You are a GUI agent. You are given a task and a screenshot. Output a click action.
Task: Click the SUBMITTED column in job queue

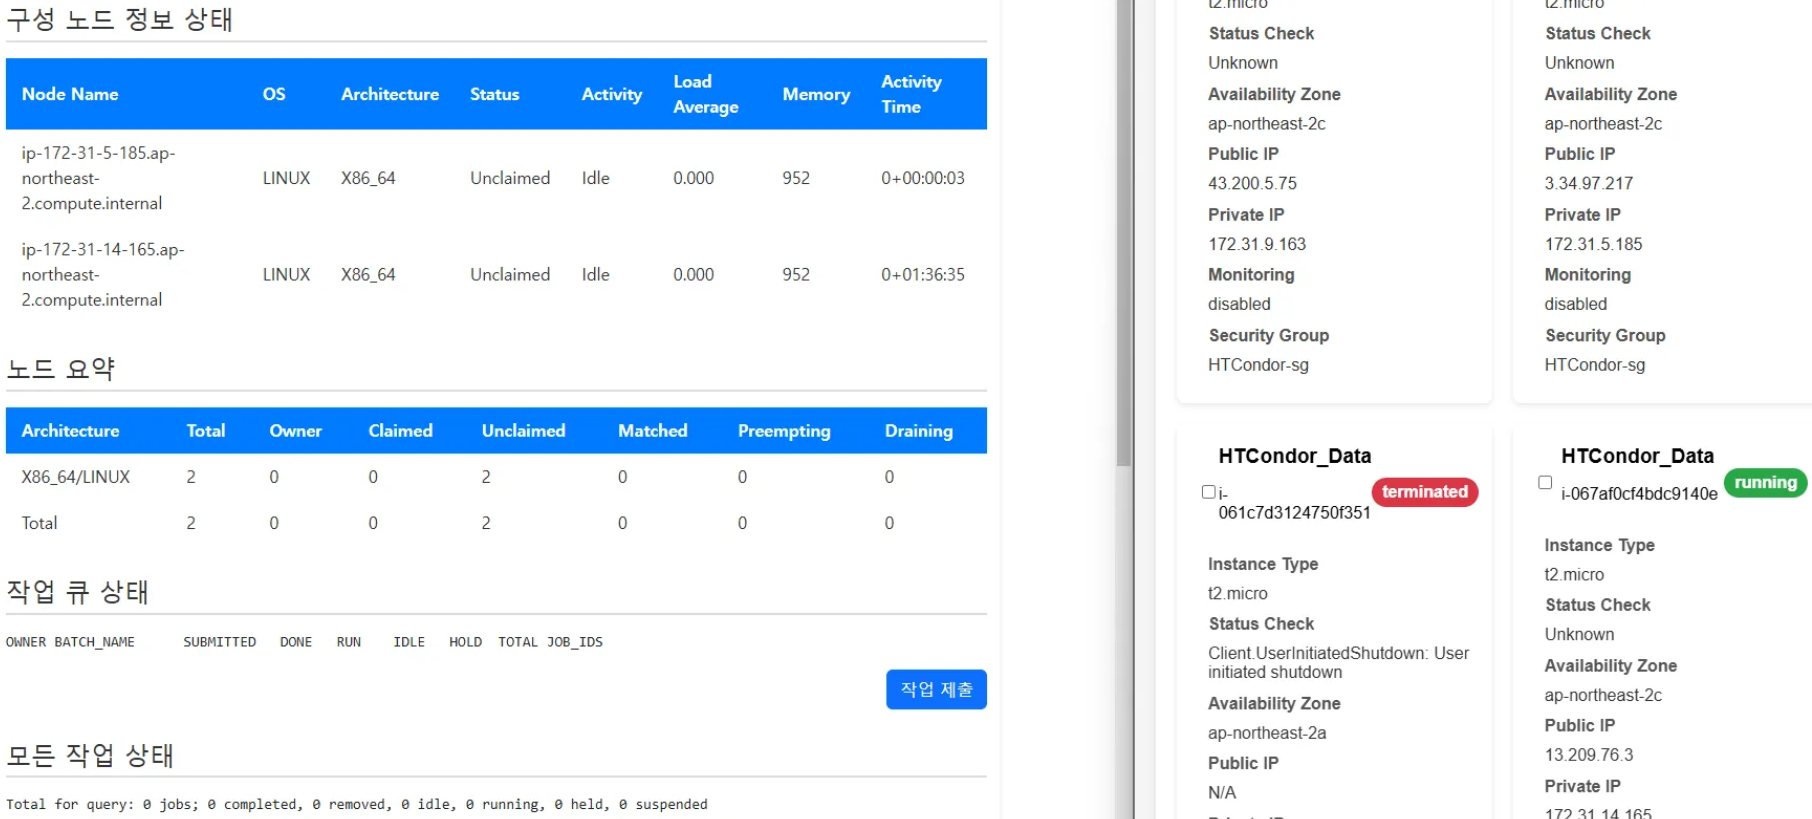click(x=219, y=642)
